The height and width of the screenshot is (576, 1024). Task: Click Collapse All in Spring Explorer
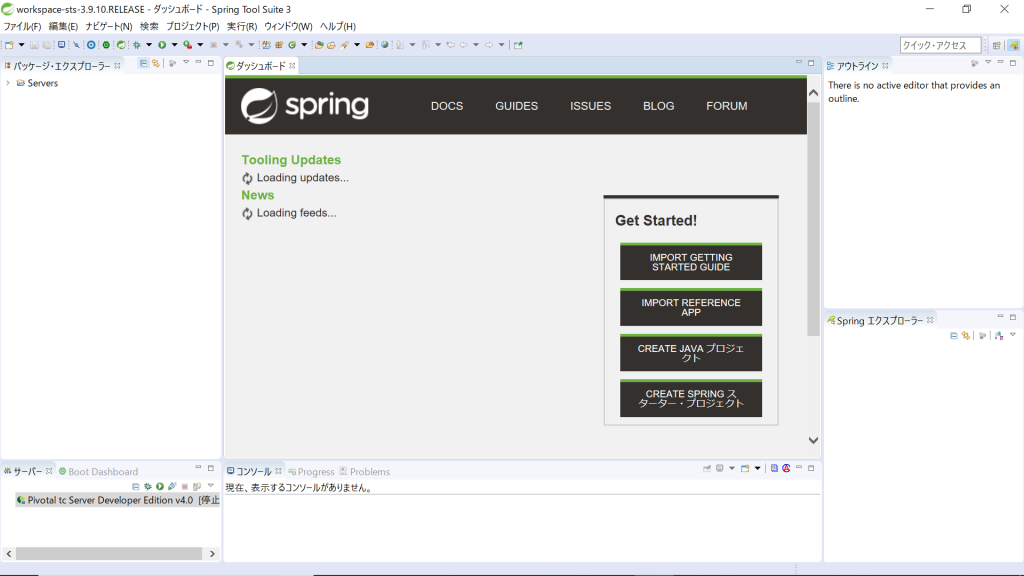(953, 336)
